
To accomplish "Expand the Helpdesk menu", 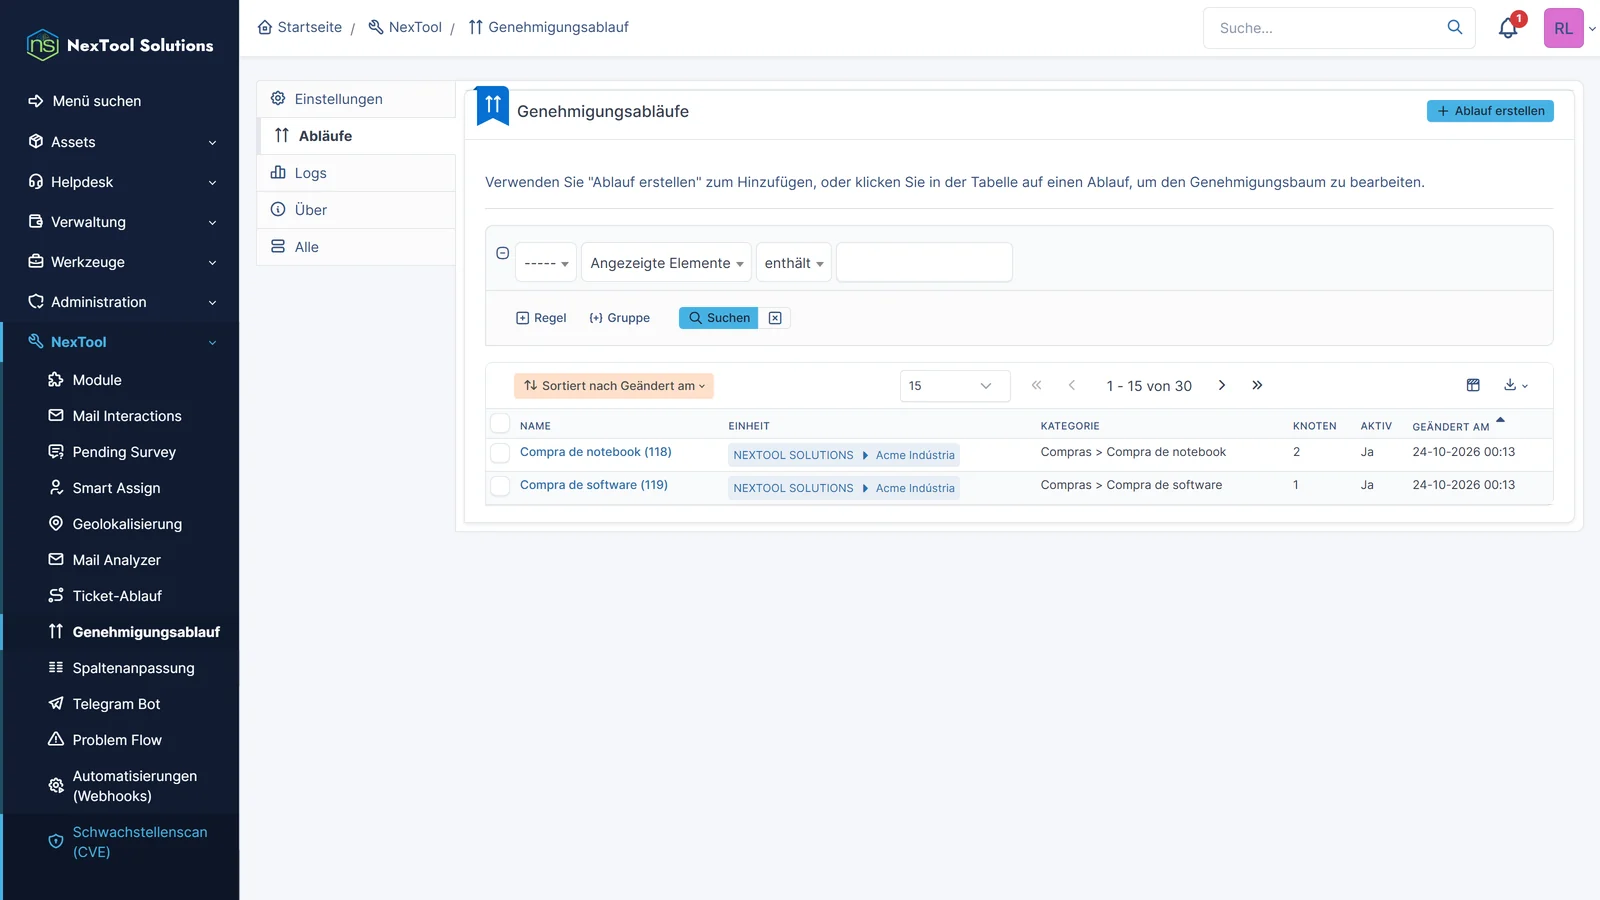I will pos(120,182).
